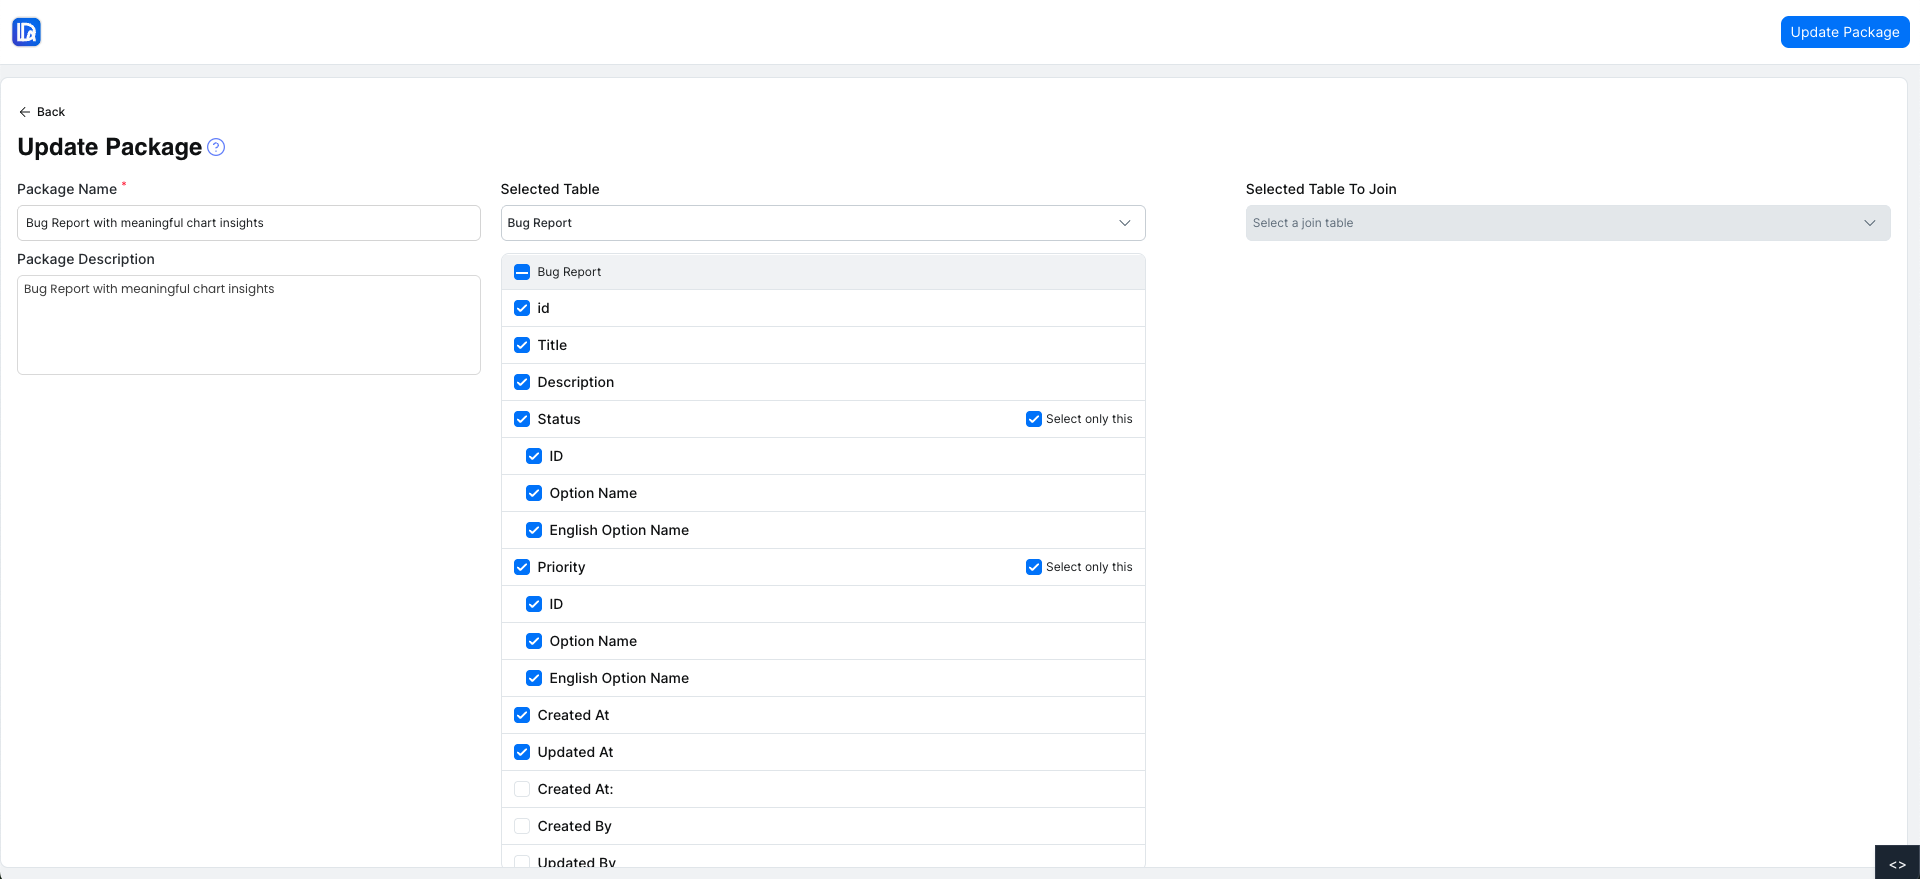Image resolution: width=1920 pixels, height=879 pixels.
Task: Check the Created By checkbox
Action: pos(522,826)
